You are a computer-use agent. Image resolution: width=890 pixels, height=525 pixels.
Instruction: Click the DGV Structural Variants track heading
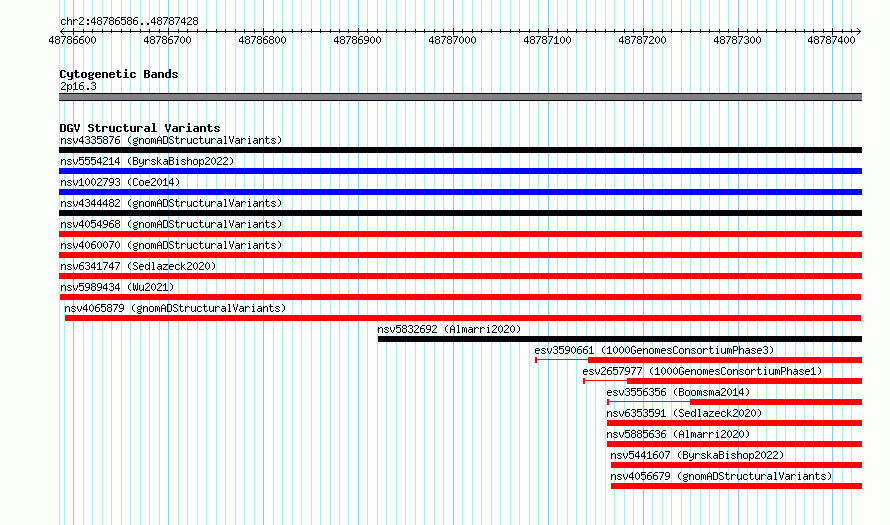tap(140, 128)
